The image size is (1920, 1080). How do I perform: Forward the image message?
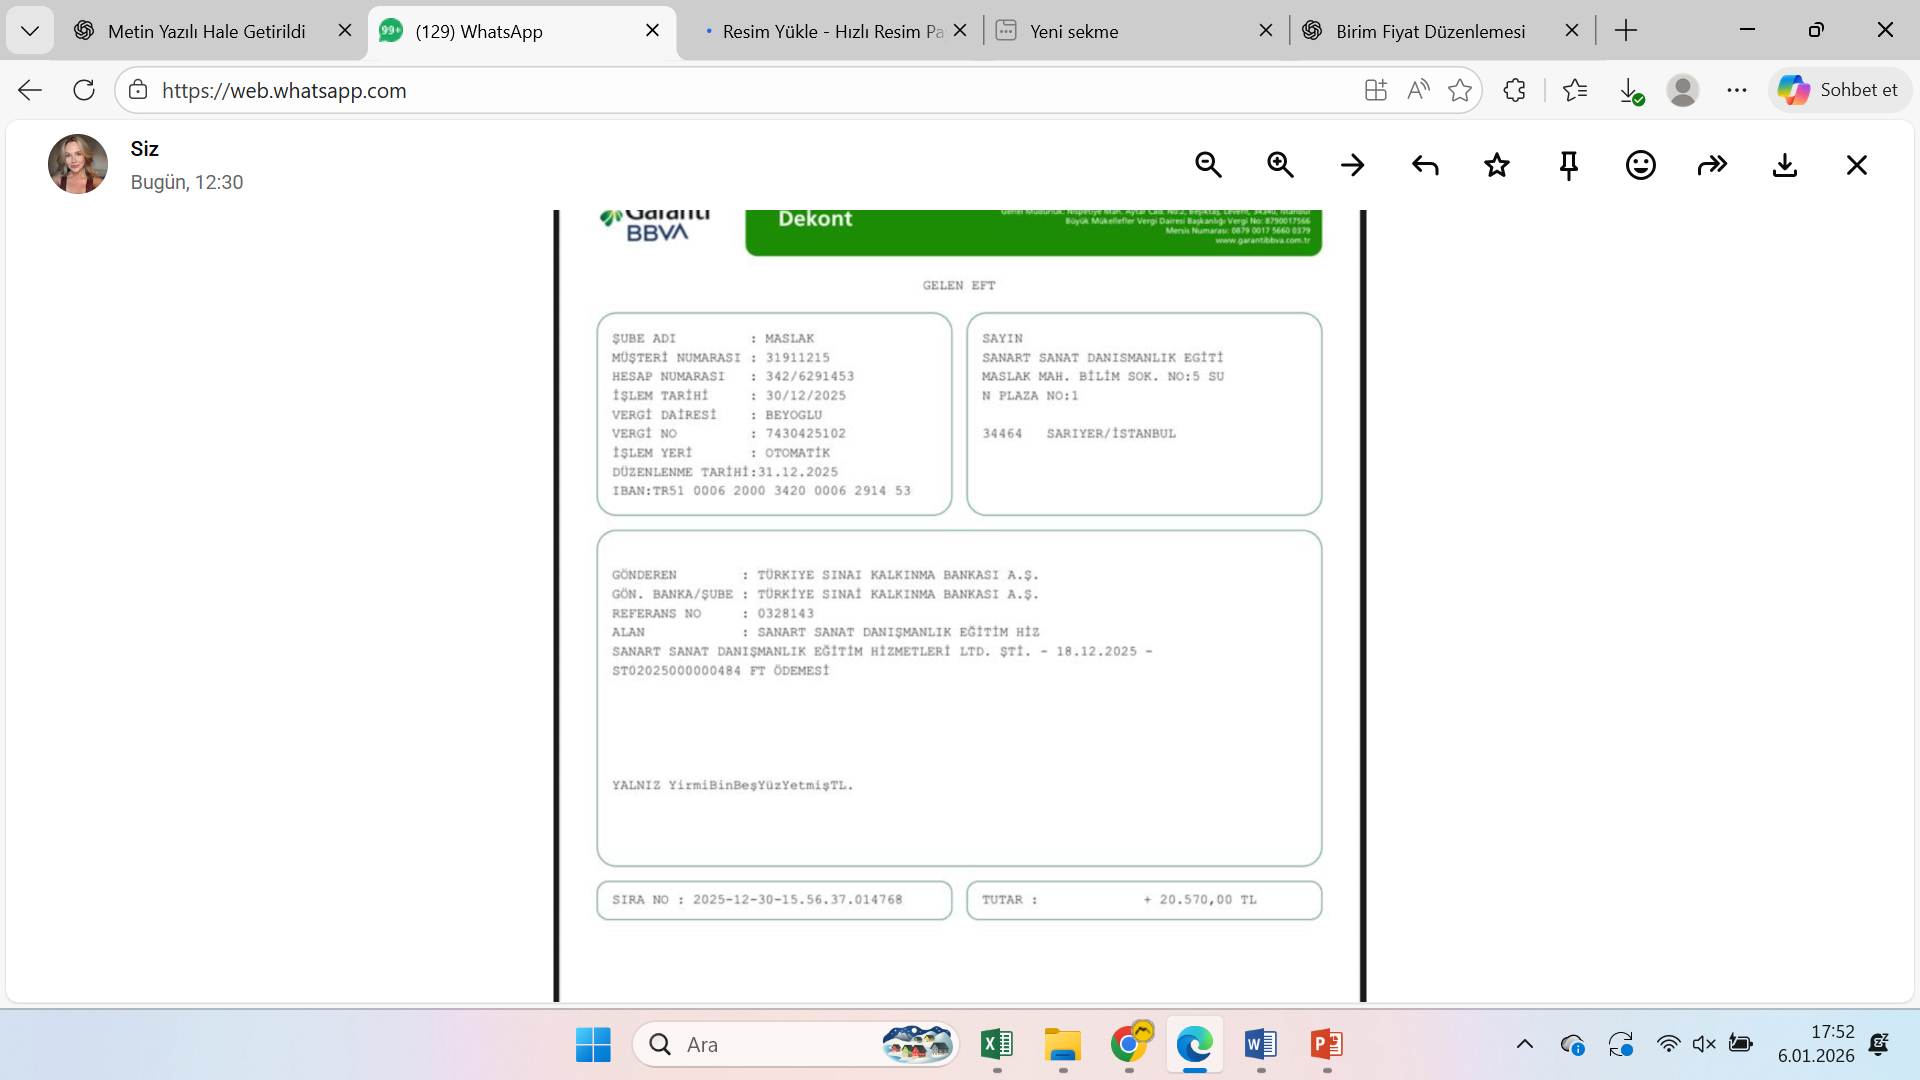1712,165
